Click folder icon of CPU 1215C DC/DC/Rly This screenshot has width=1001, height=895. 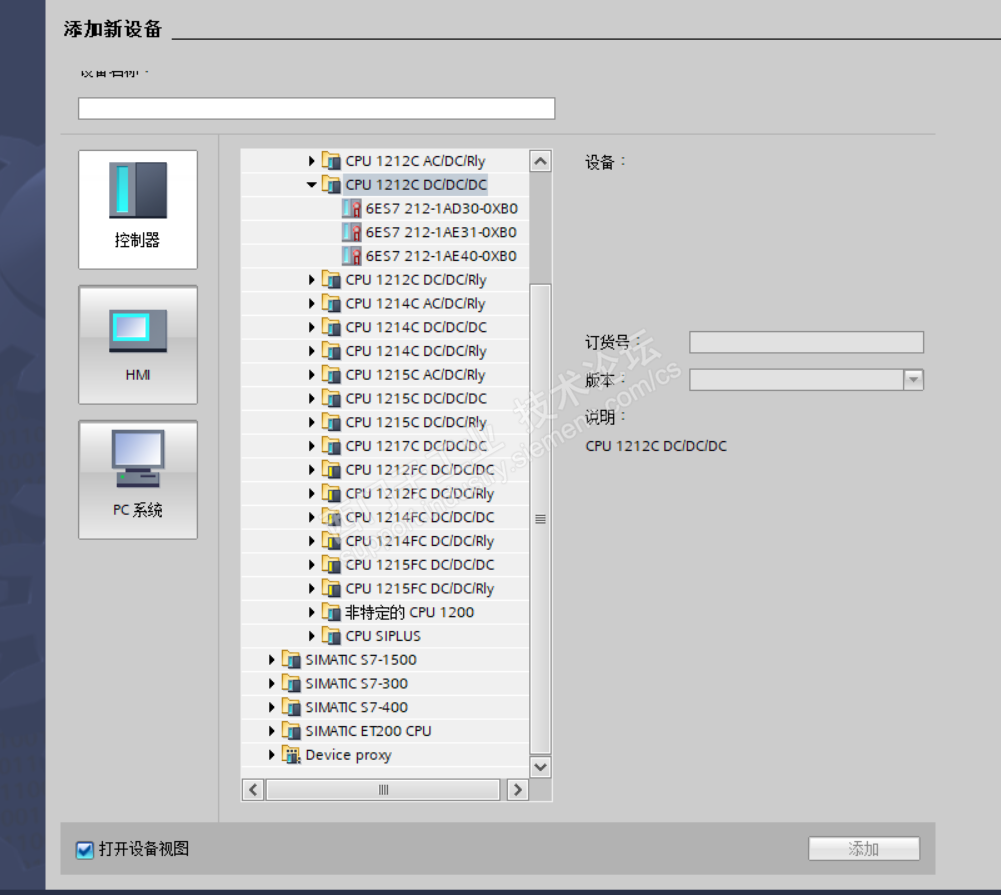[x=331, y=422]
